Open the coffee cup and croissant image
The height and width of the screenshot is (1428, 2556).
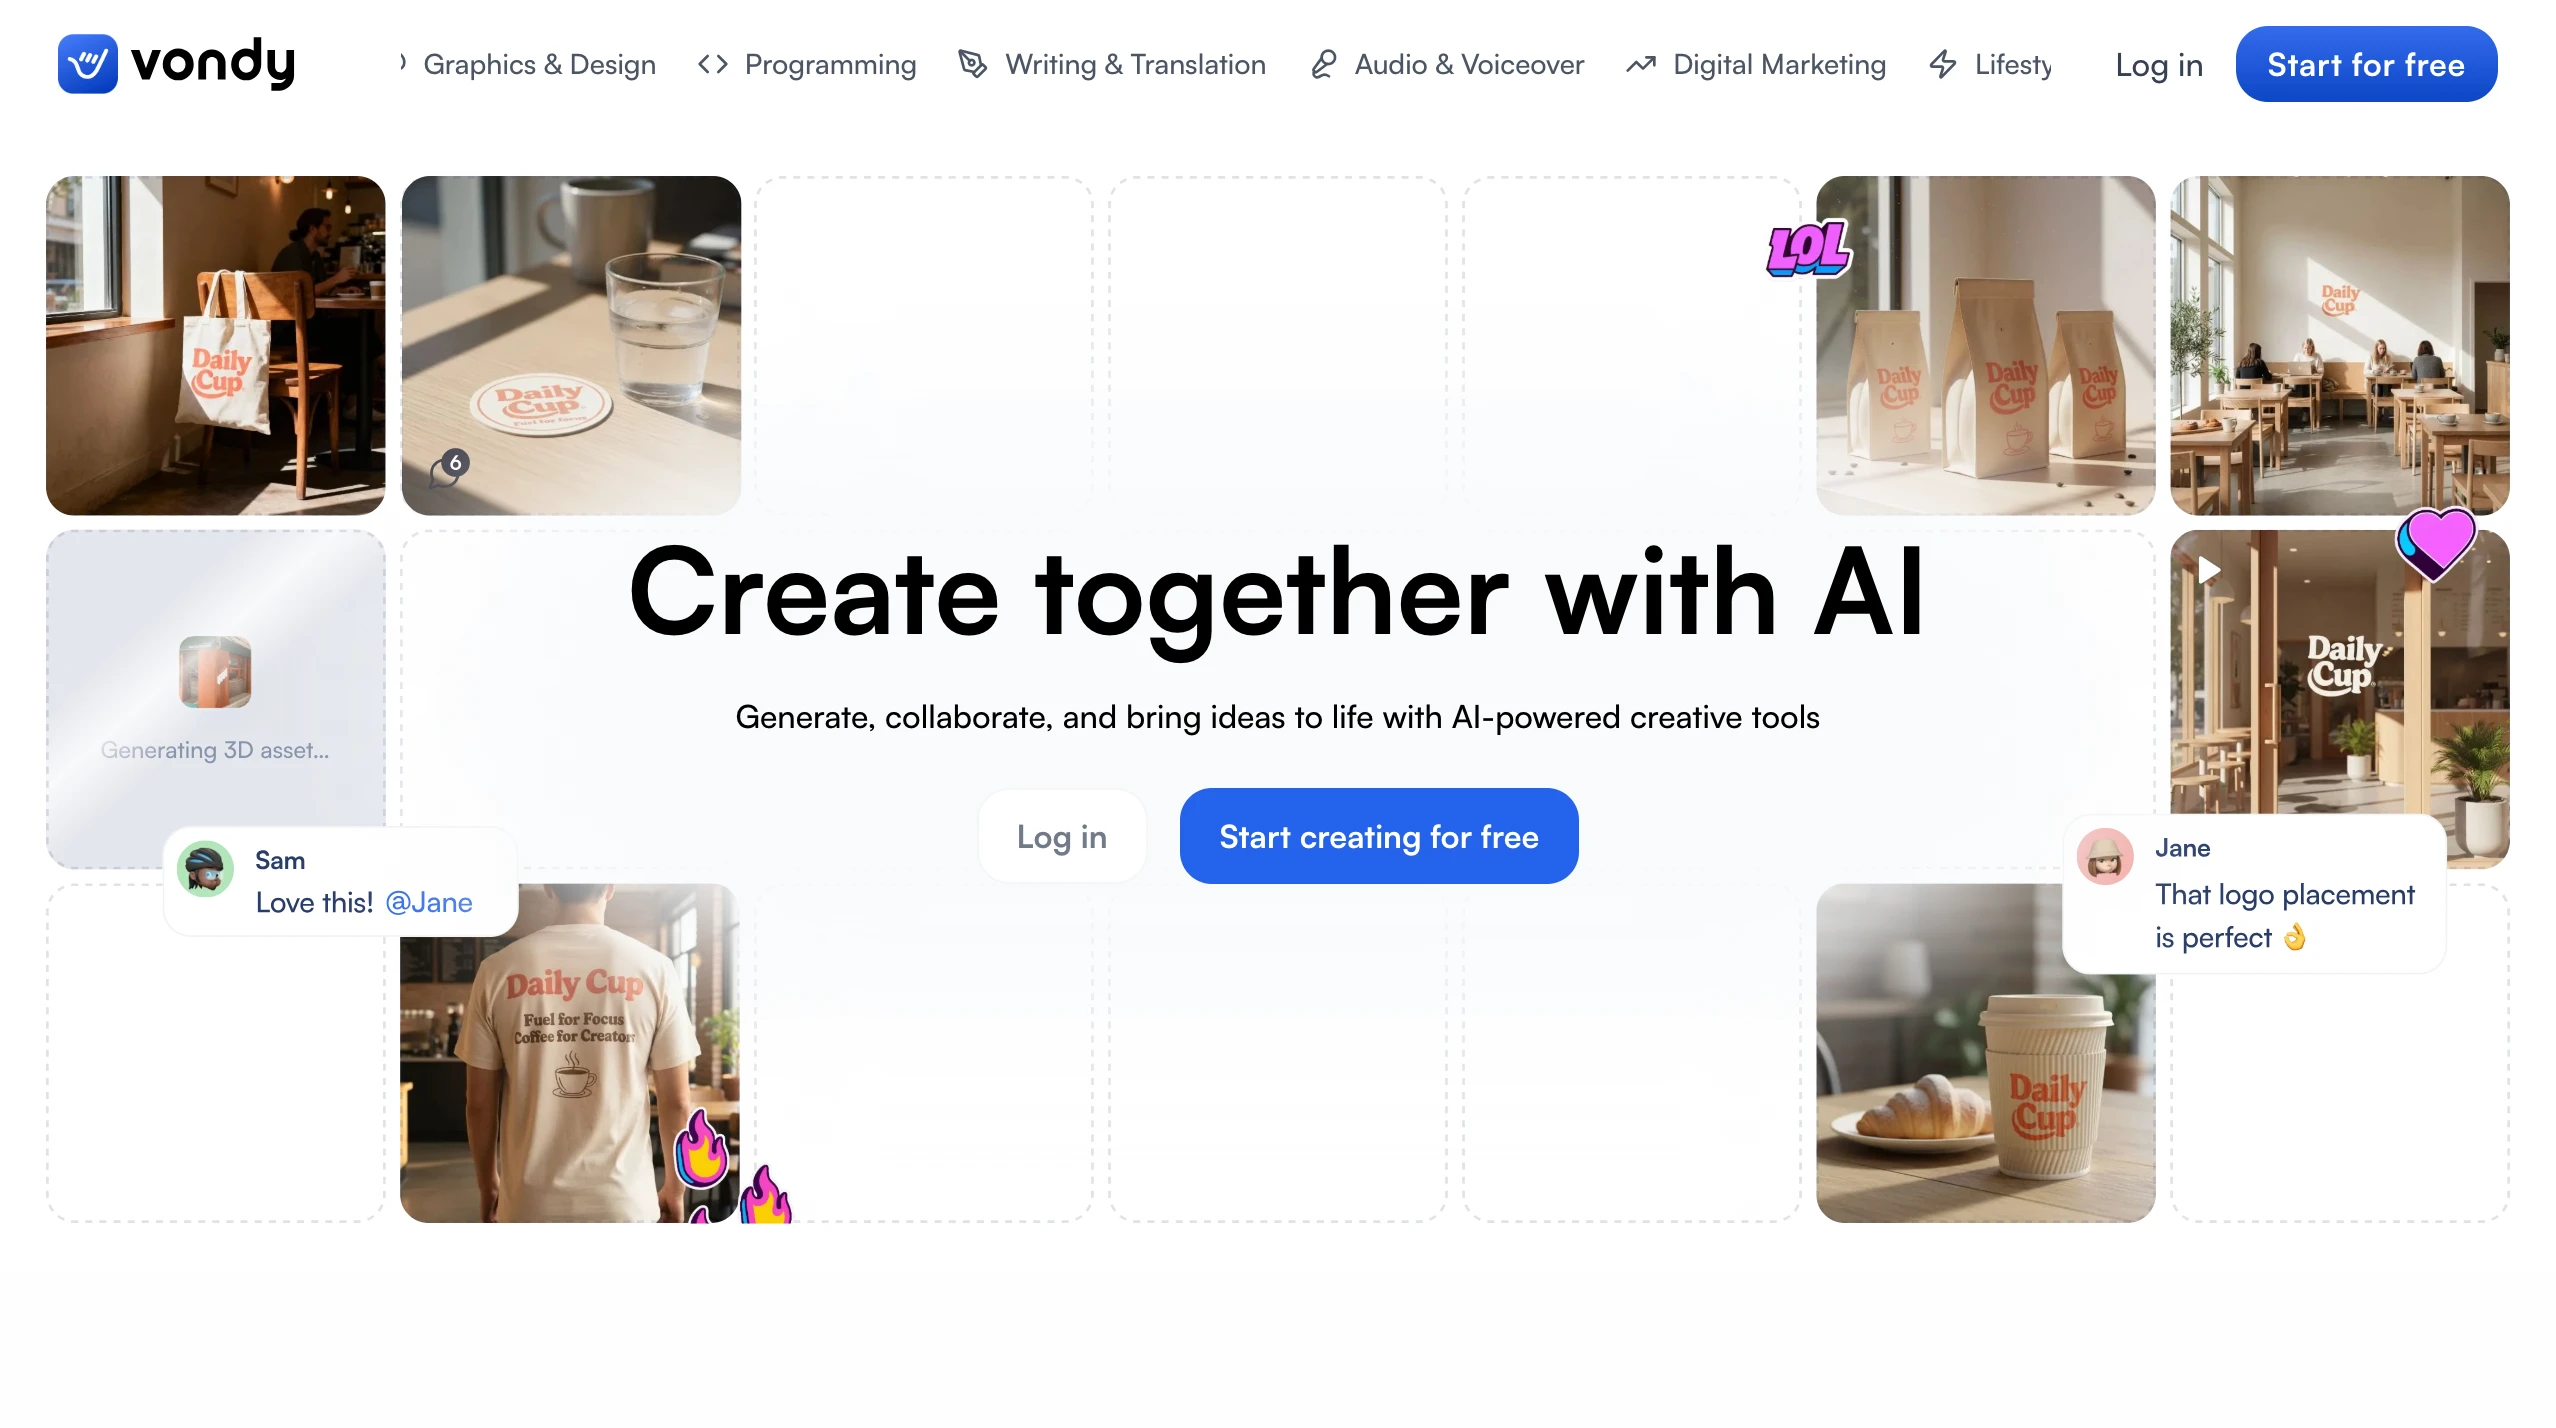pos(1985,1053)
